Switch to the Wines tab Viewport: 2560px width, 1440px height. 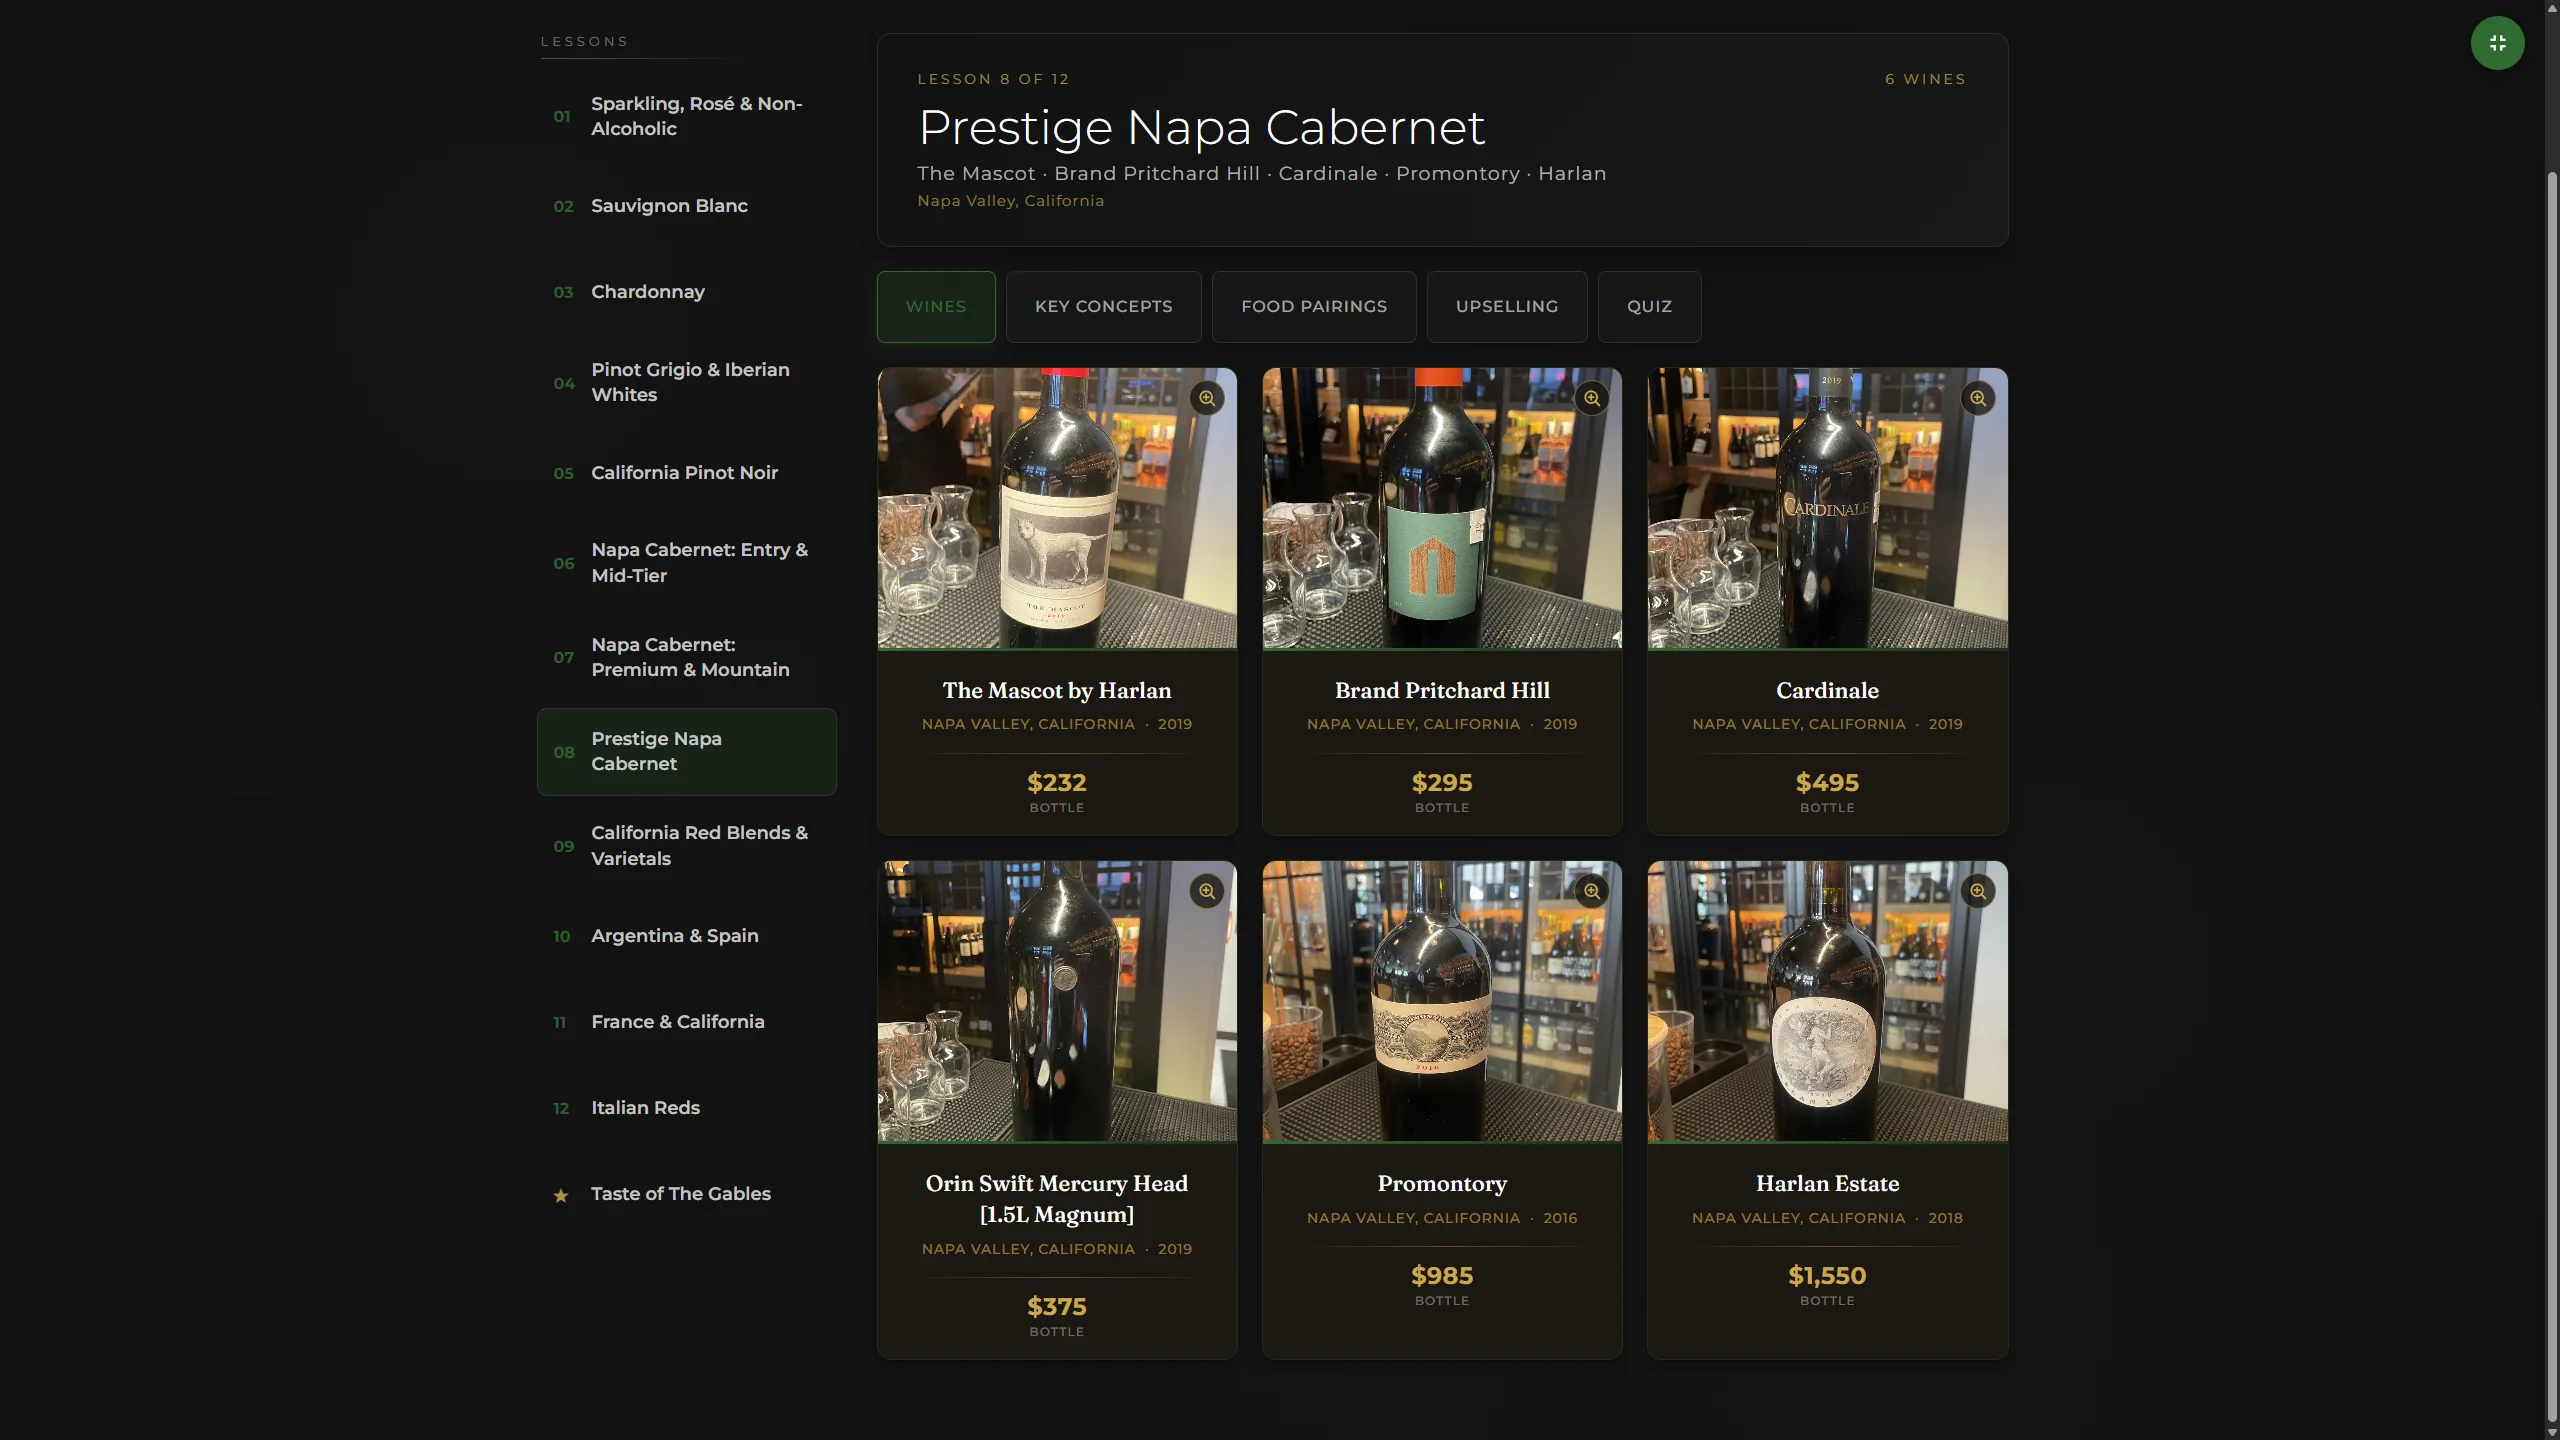click(x=936, y=307)
